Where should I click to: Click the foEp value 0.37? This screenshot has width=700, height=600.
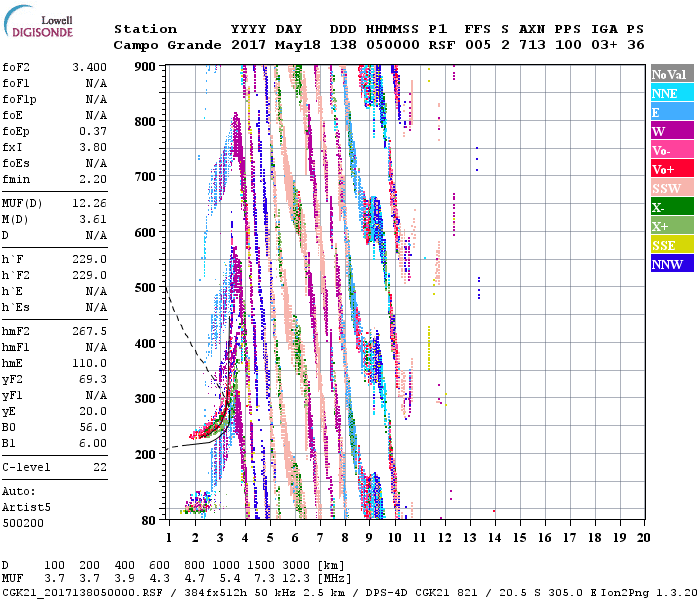[x=93, y=131]
